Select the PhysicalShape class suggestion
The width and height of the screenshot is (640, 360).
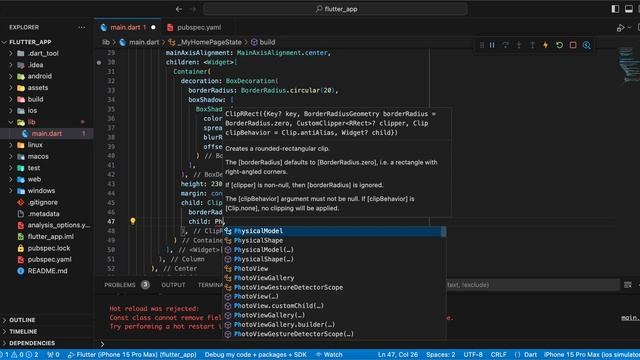pyautogui.click(x=334, y=240)
